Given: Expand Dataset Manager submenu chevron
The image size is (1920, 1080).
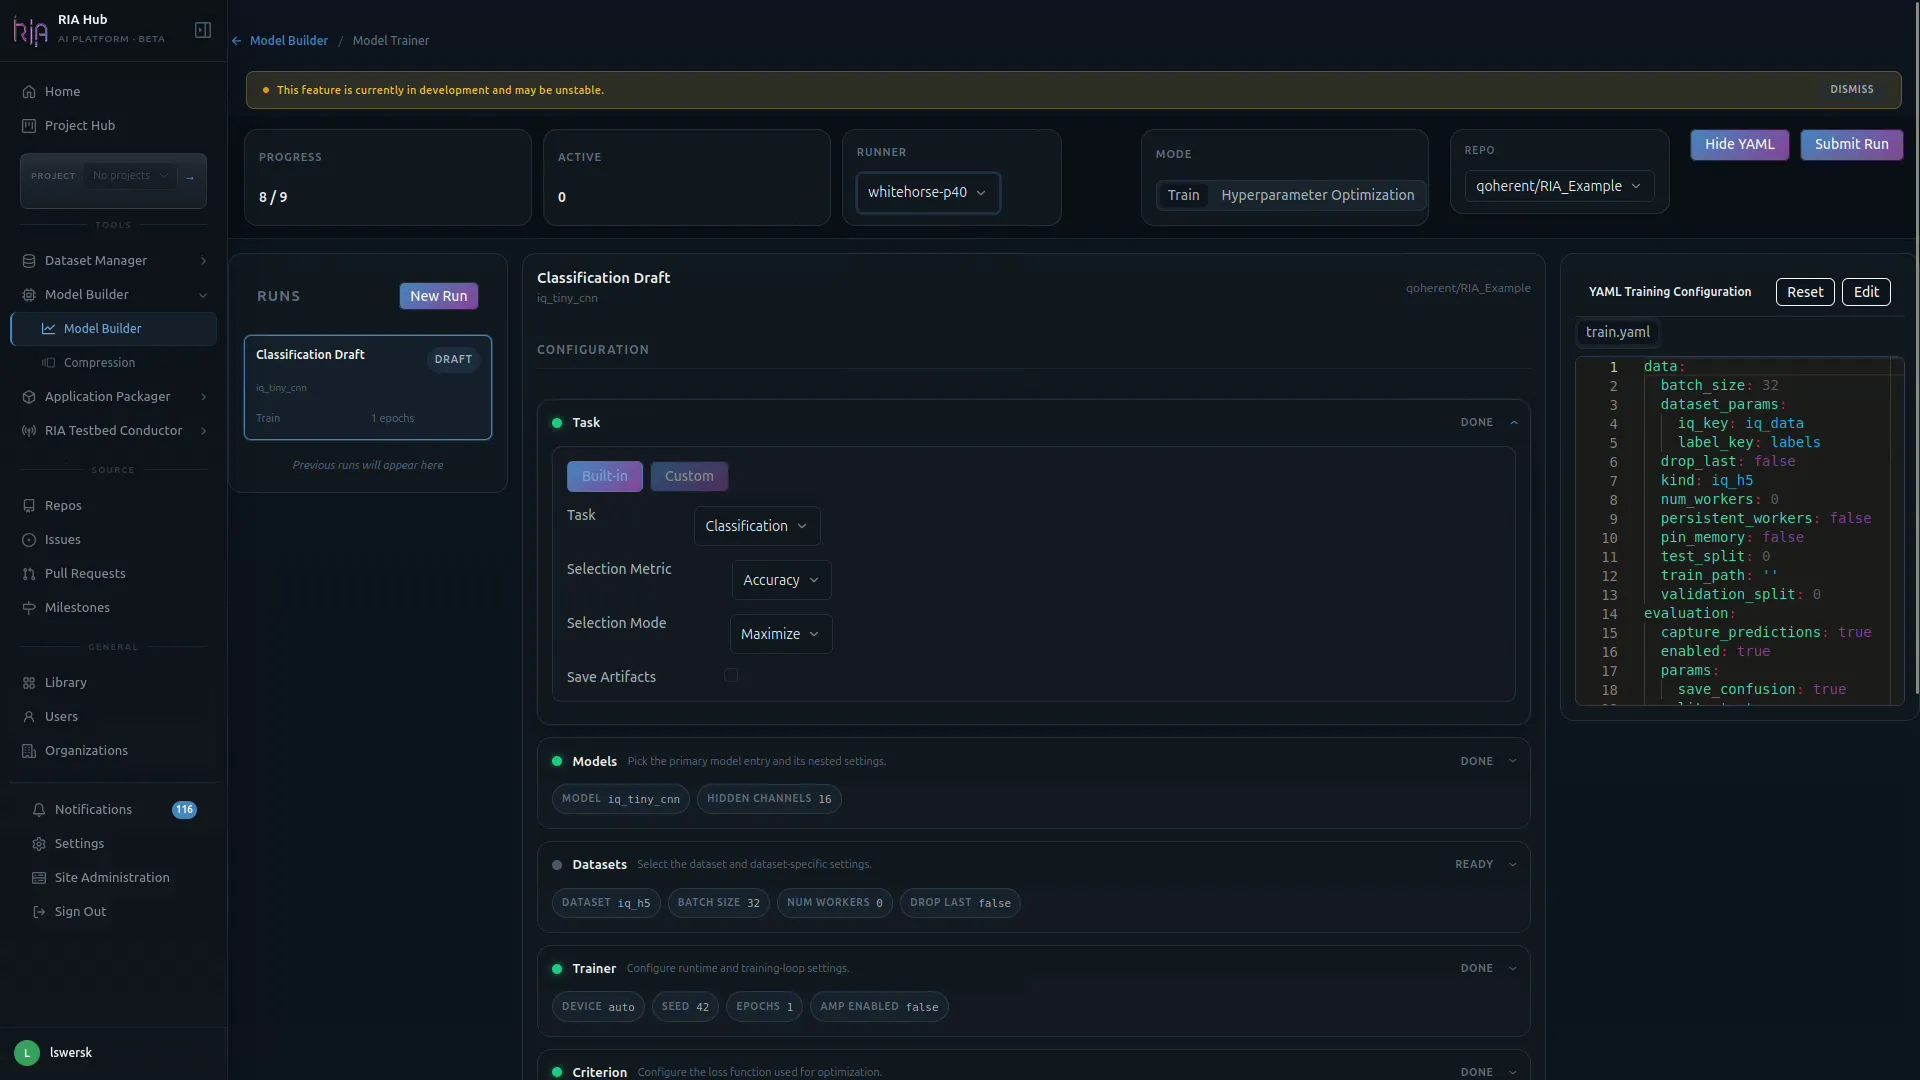Looking at the screenshot, I should tap(204, 261).
